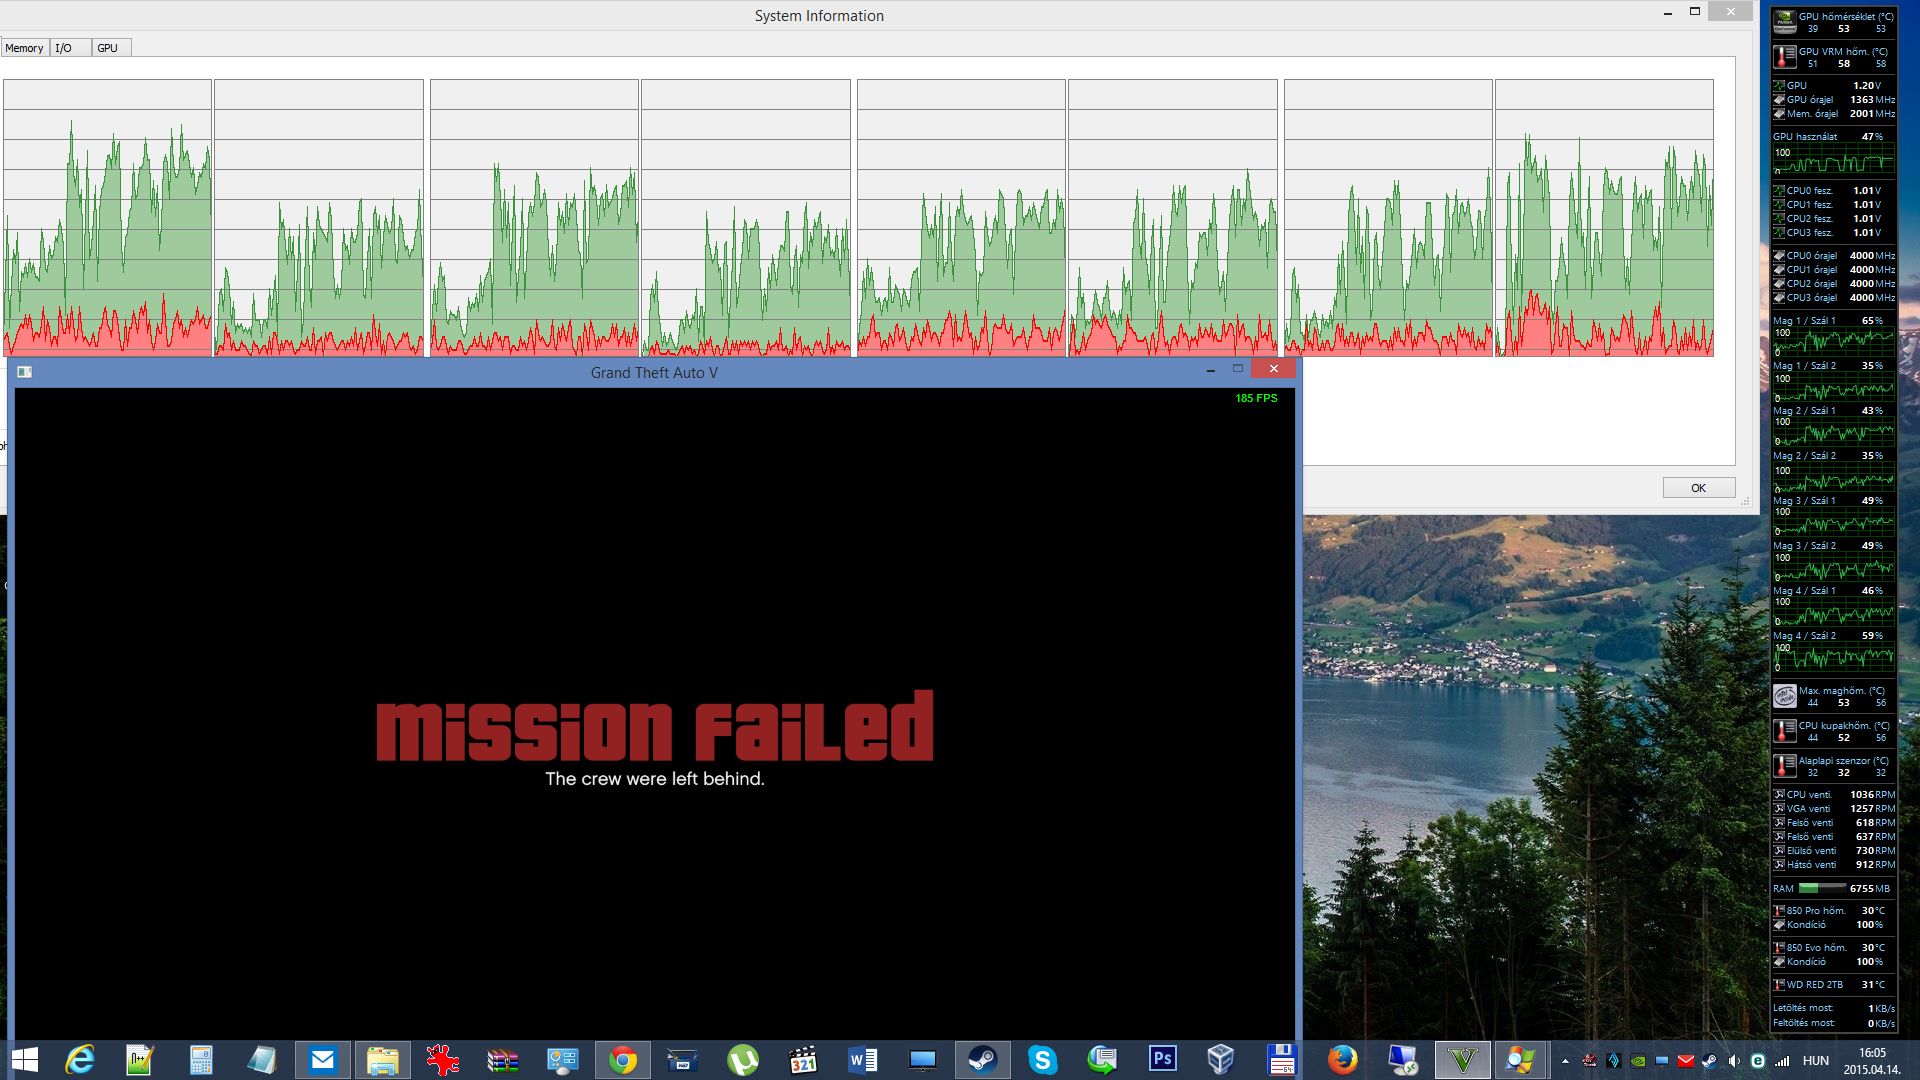The height and width of the screenshot is (1080, 1920).
Task: Switch to System Information taskbar button
Action: pos(1520,1060)
